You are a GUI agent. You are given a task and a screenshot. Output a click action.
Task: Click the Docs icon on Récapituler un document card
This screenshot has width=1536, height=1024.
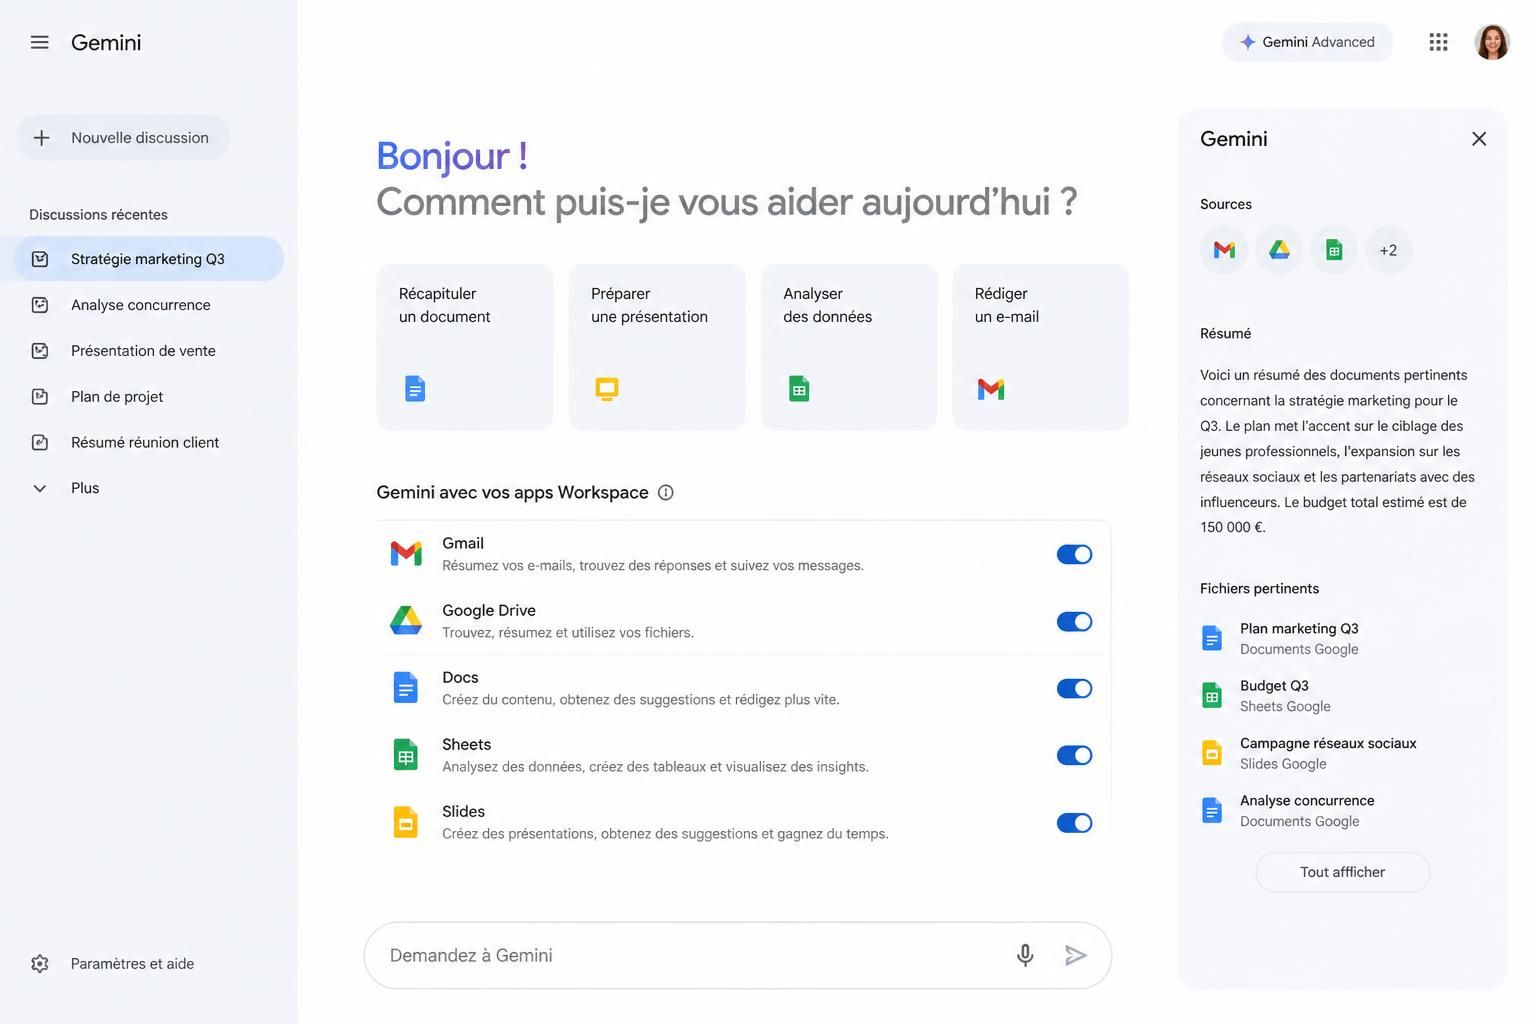415,388
